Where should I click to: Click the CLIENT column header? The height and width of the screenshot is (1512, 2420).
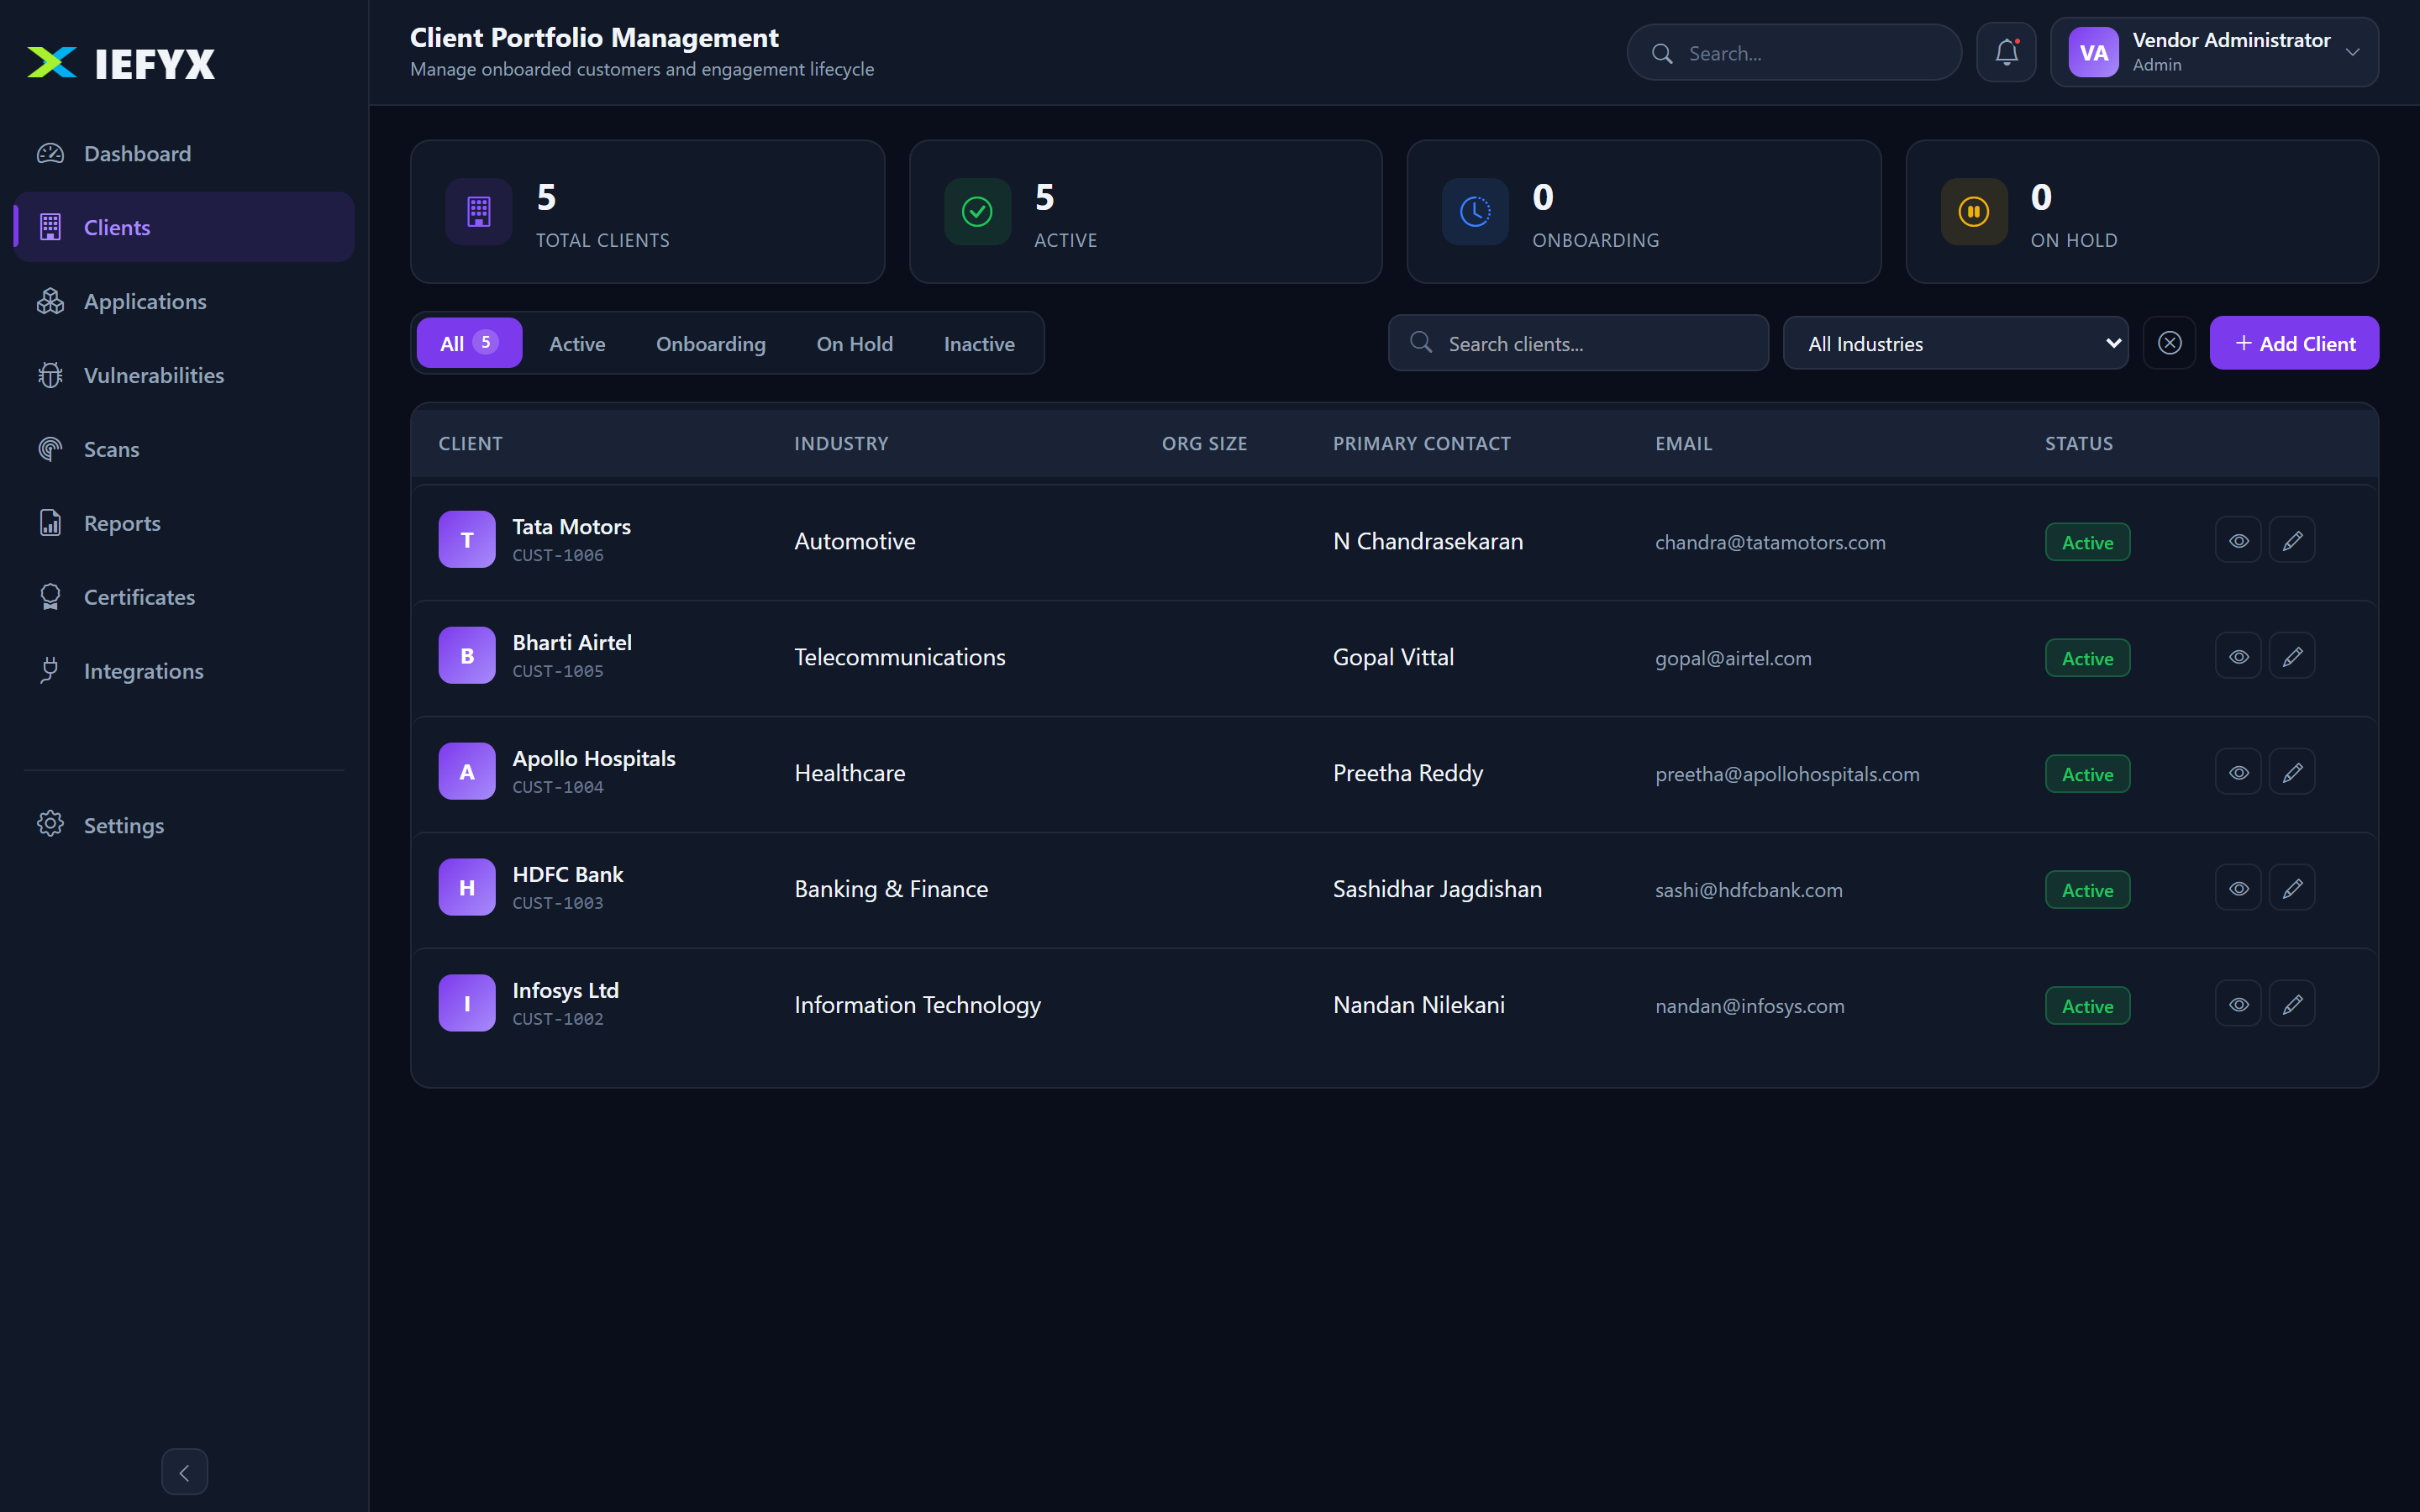pos(470,443)
